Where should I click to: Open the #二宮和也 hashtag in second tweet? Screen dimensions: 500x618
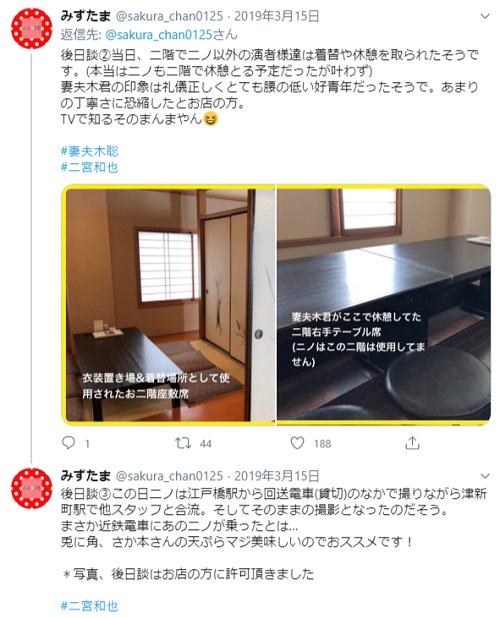click(x=89, y=606)
